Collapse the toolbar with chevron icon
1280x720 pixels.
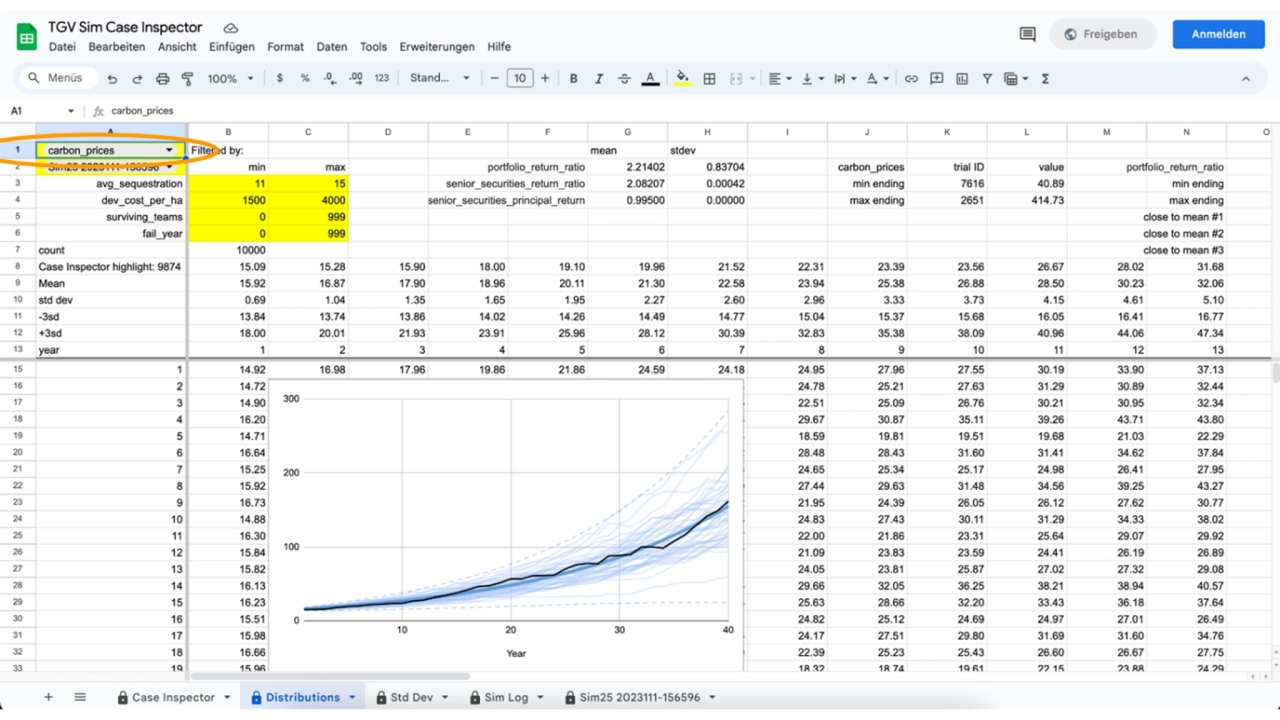pos(1245,78)
